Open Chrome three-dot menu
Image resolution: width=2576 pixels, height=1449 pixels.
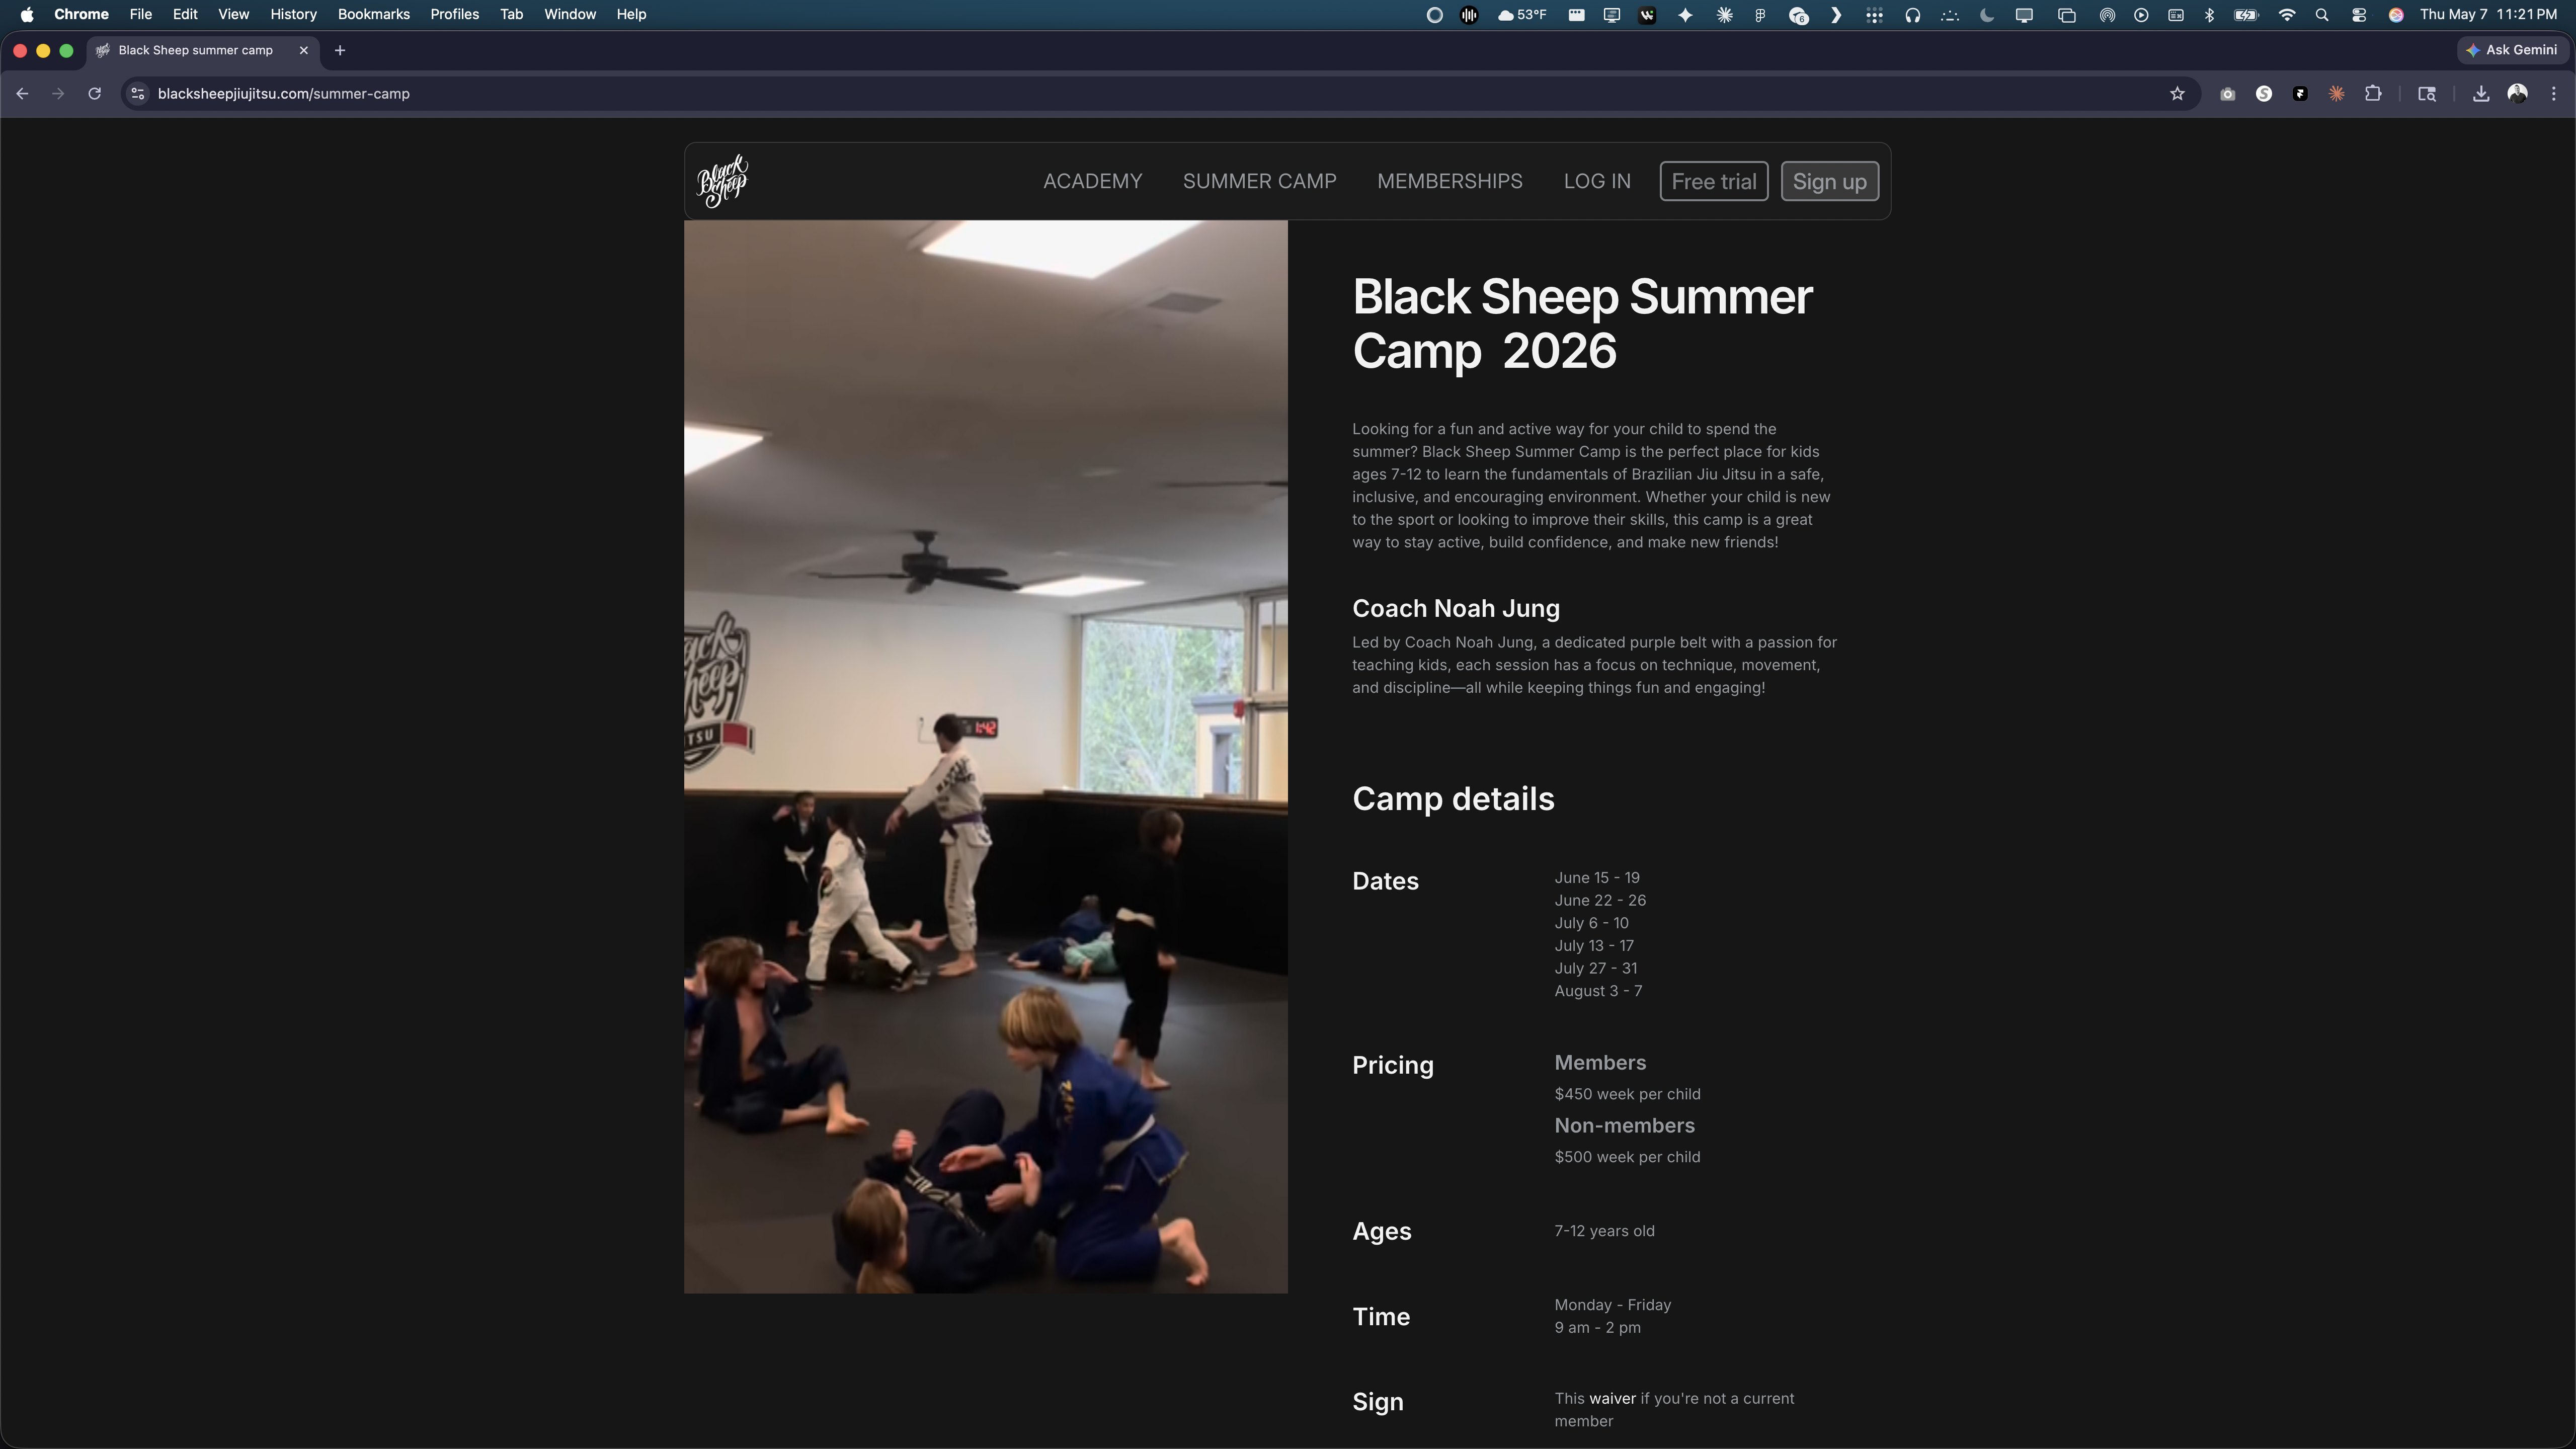2554,94
